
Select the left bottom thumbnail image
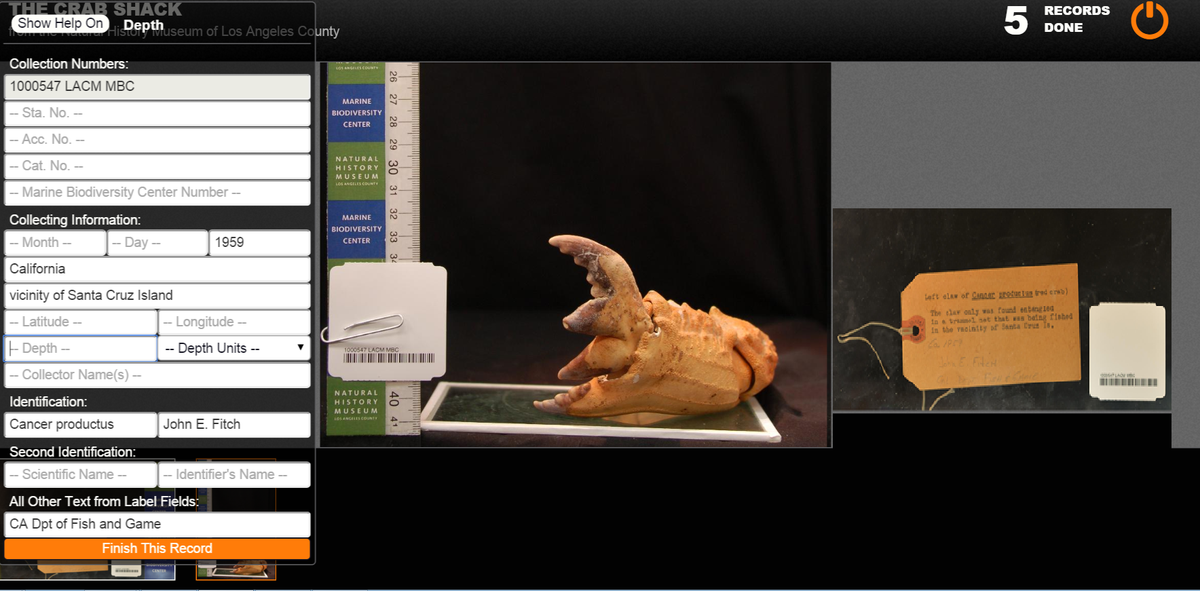click(x=87, y=572)
